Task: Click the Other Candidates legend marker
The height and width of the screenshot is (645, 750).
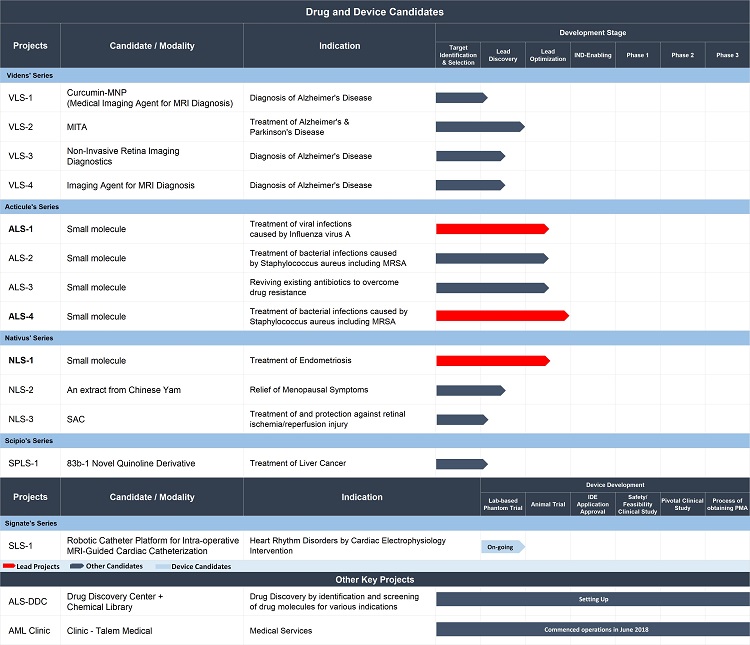Action: [77, 566]
